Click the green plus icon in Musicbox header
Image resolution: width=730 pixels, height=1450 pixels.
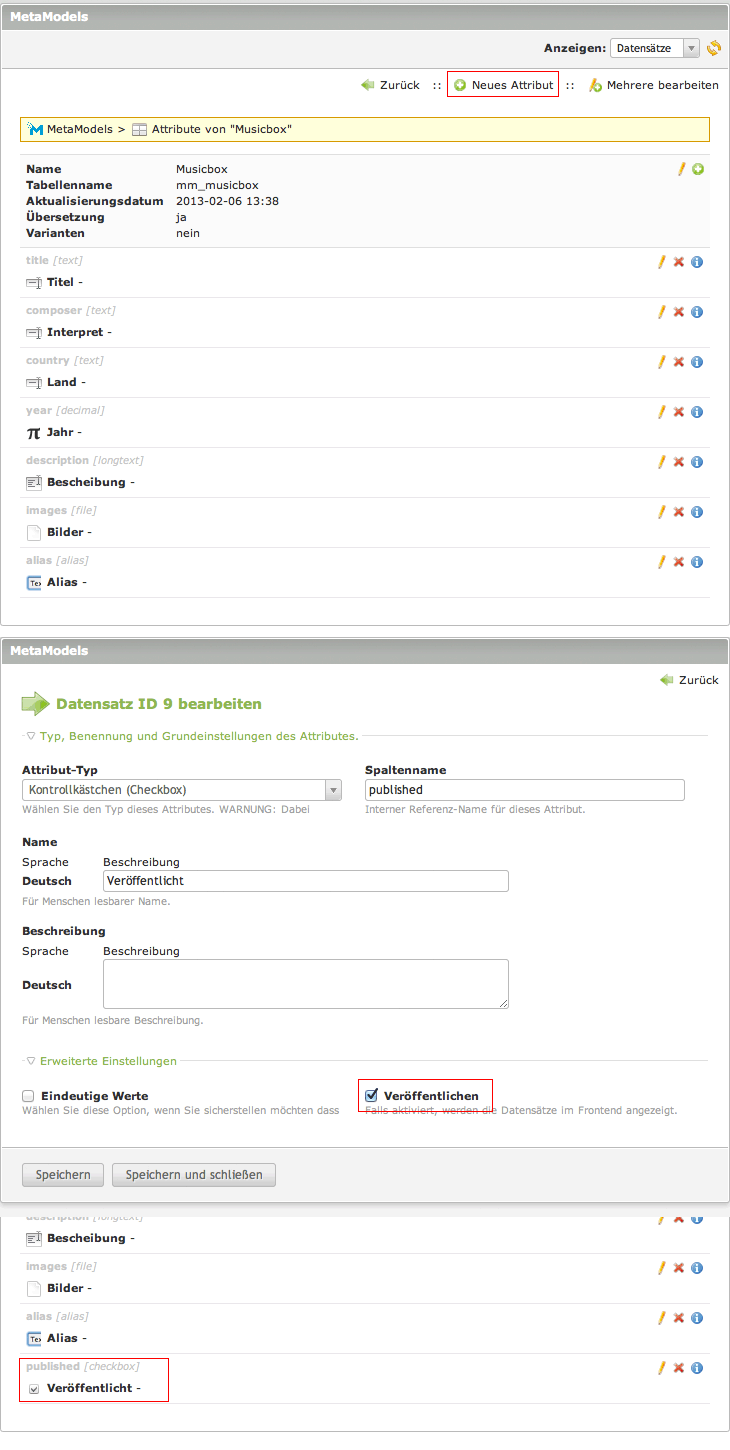tap(698, 169)
